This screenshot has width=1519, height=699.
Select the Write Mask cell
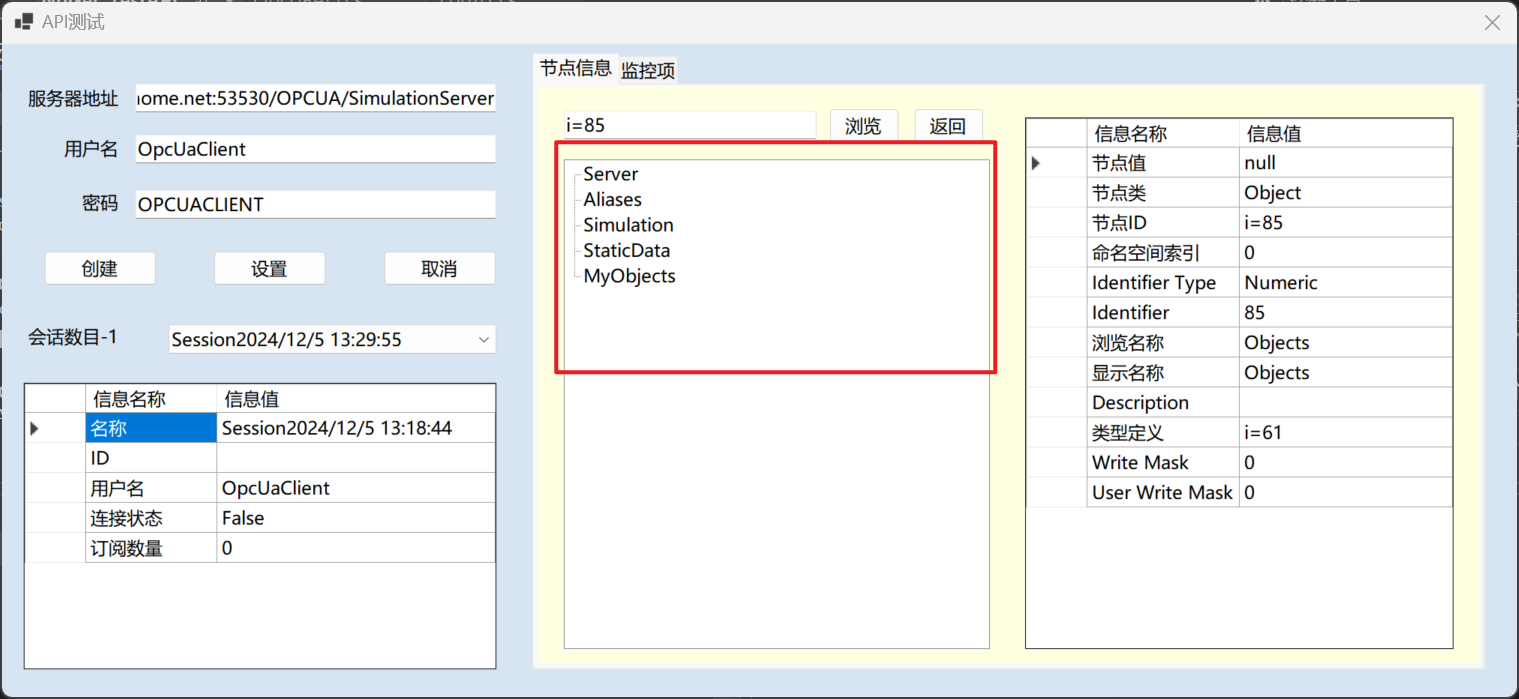click(x=1163, y=462)
